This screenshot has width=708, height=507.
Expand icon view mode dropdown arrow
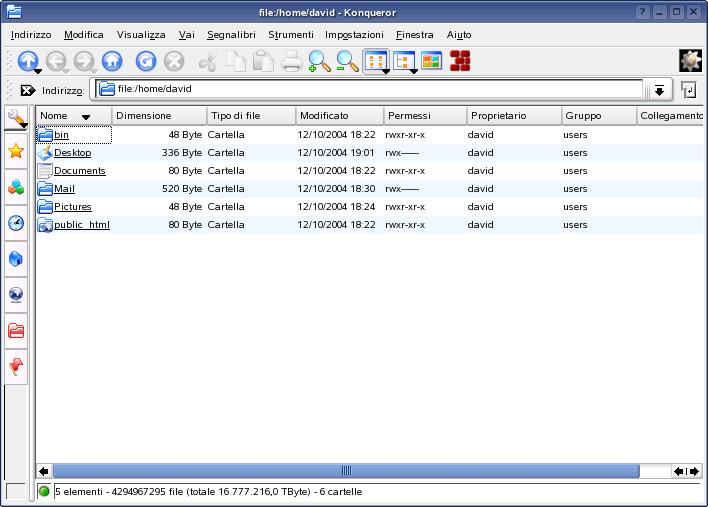[x=386, y=71]
